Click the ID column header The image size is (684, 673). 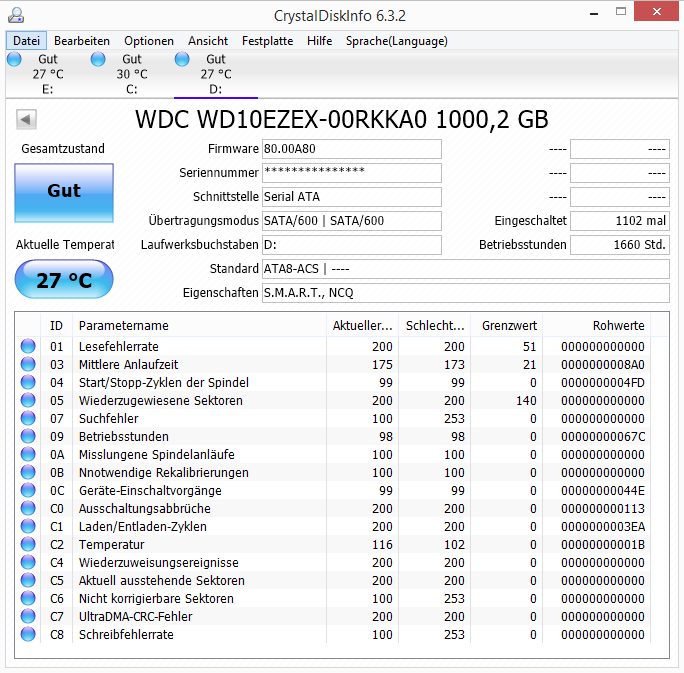point(56,325)
